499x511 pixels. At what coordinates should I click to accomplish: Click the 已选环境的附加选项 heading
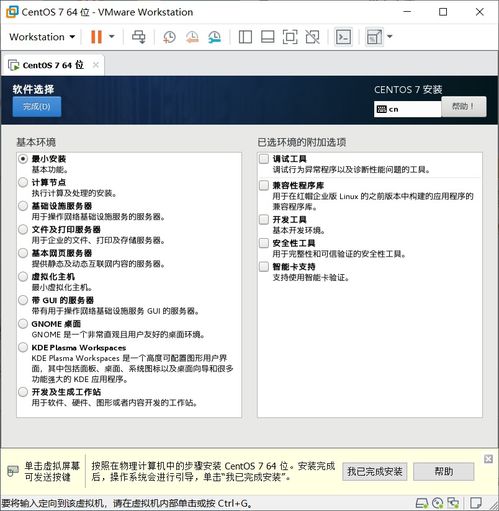point(302,142)
